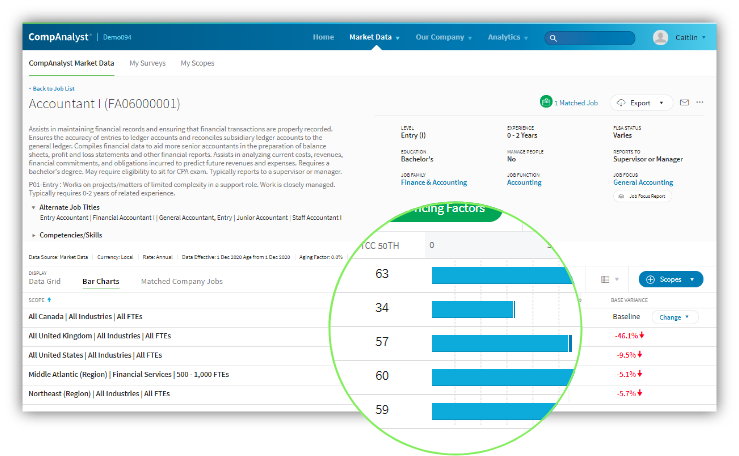Click the CompAnalyst logo
Viewport: 739px width, 456px height.
tap(59, 37)
